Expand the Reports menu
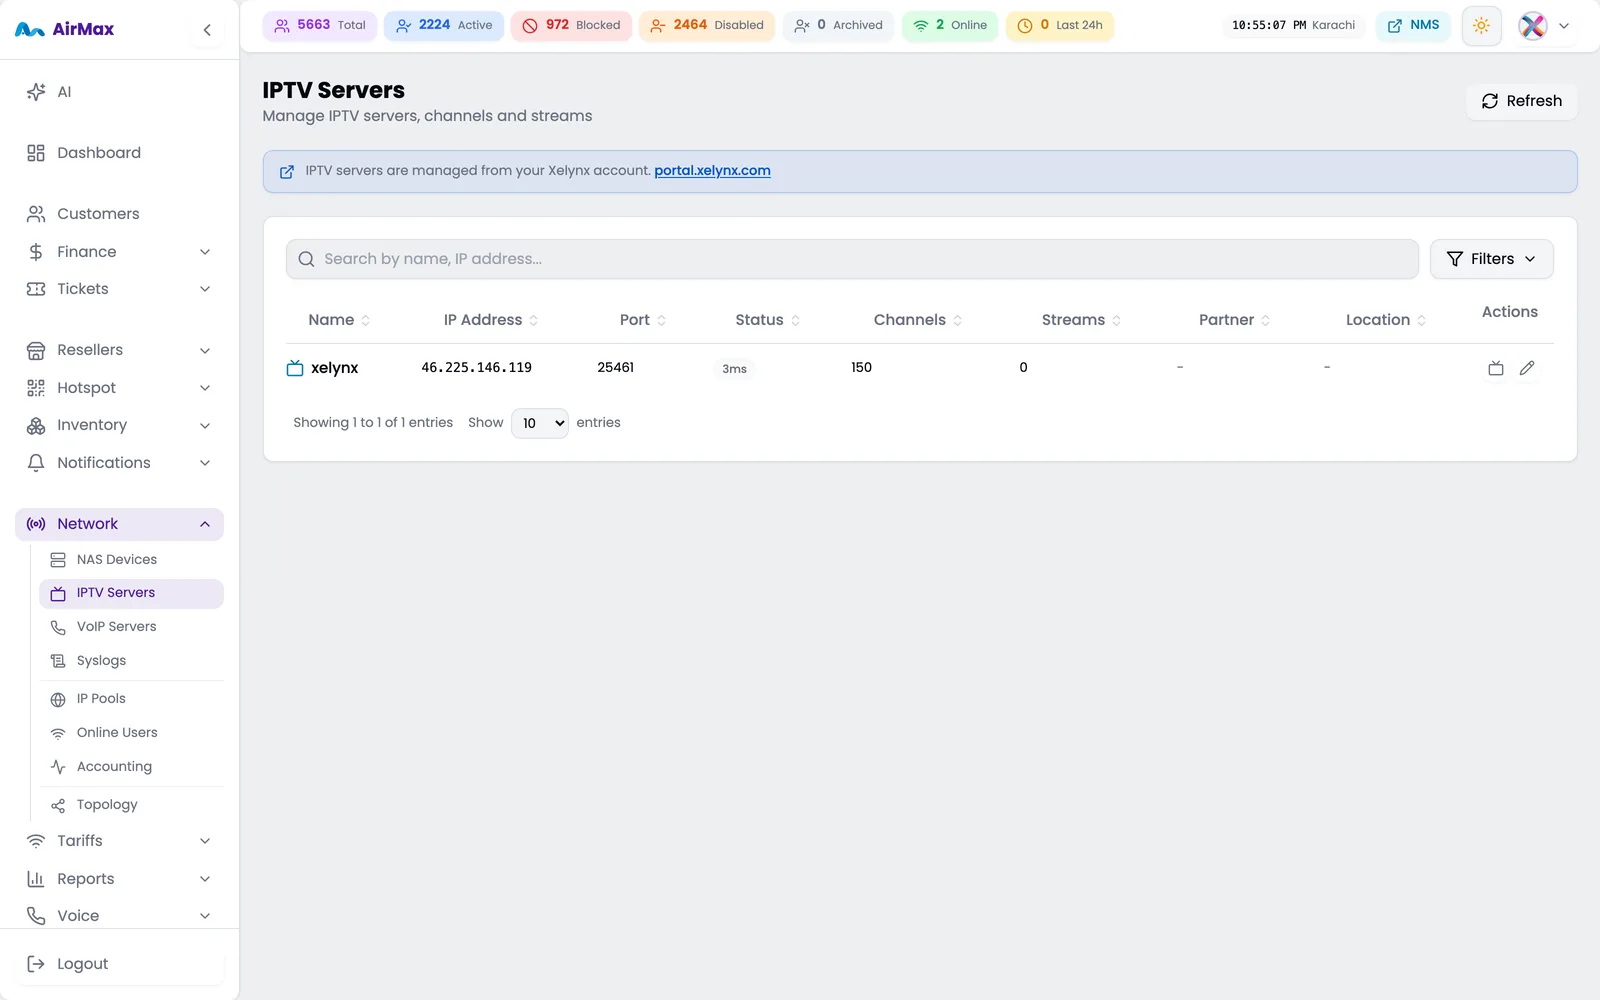Viewport: 1600px width, 1000px height. coord(119,879)
